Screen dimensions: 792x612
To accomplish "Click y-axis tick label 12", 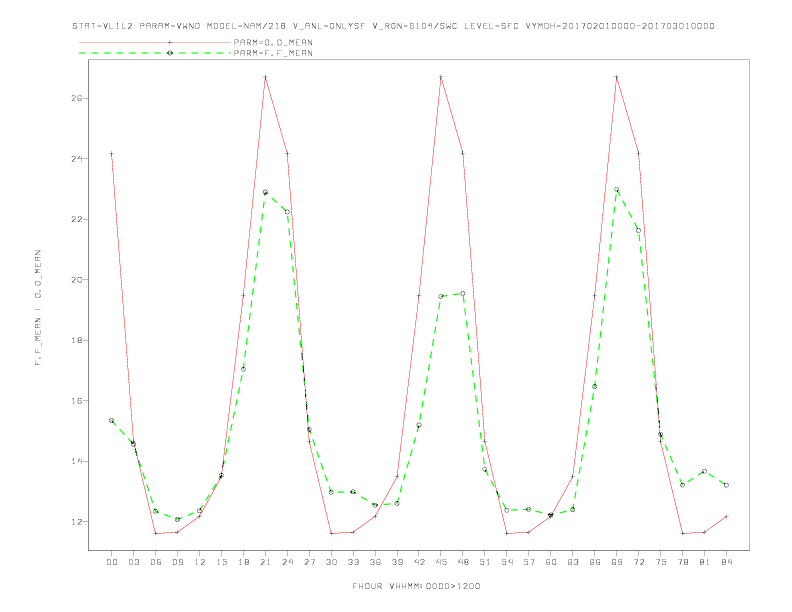I will click(77, 522).
